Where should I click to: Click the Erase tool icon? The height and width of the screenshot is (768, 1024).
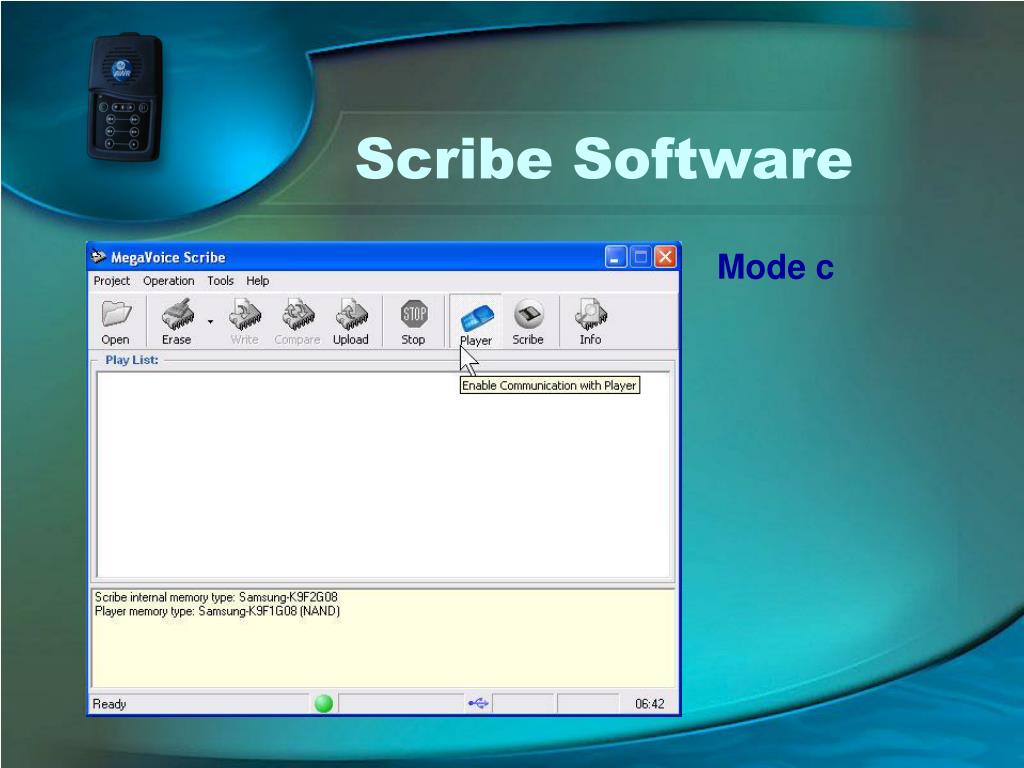pos(178,315)
